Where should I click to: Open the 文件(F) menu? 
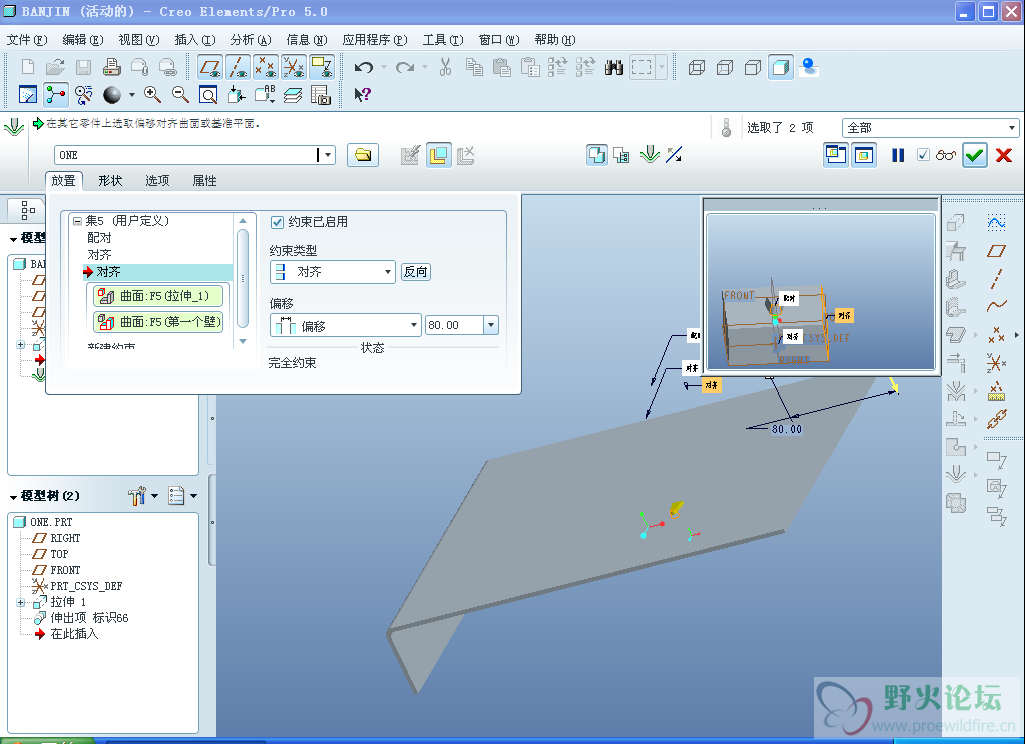27,40
